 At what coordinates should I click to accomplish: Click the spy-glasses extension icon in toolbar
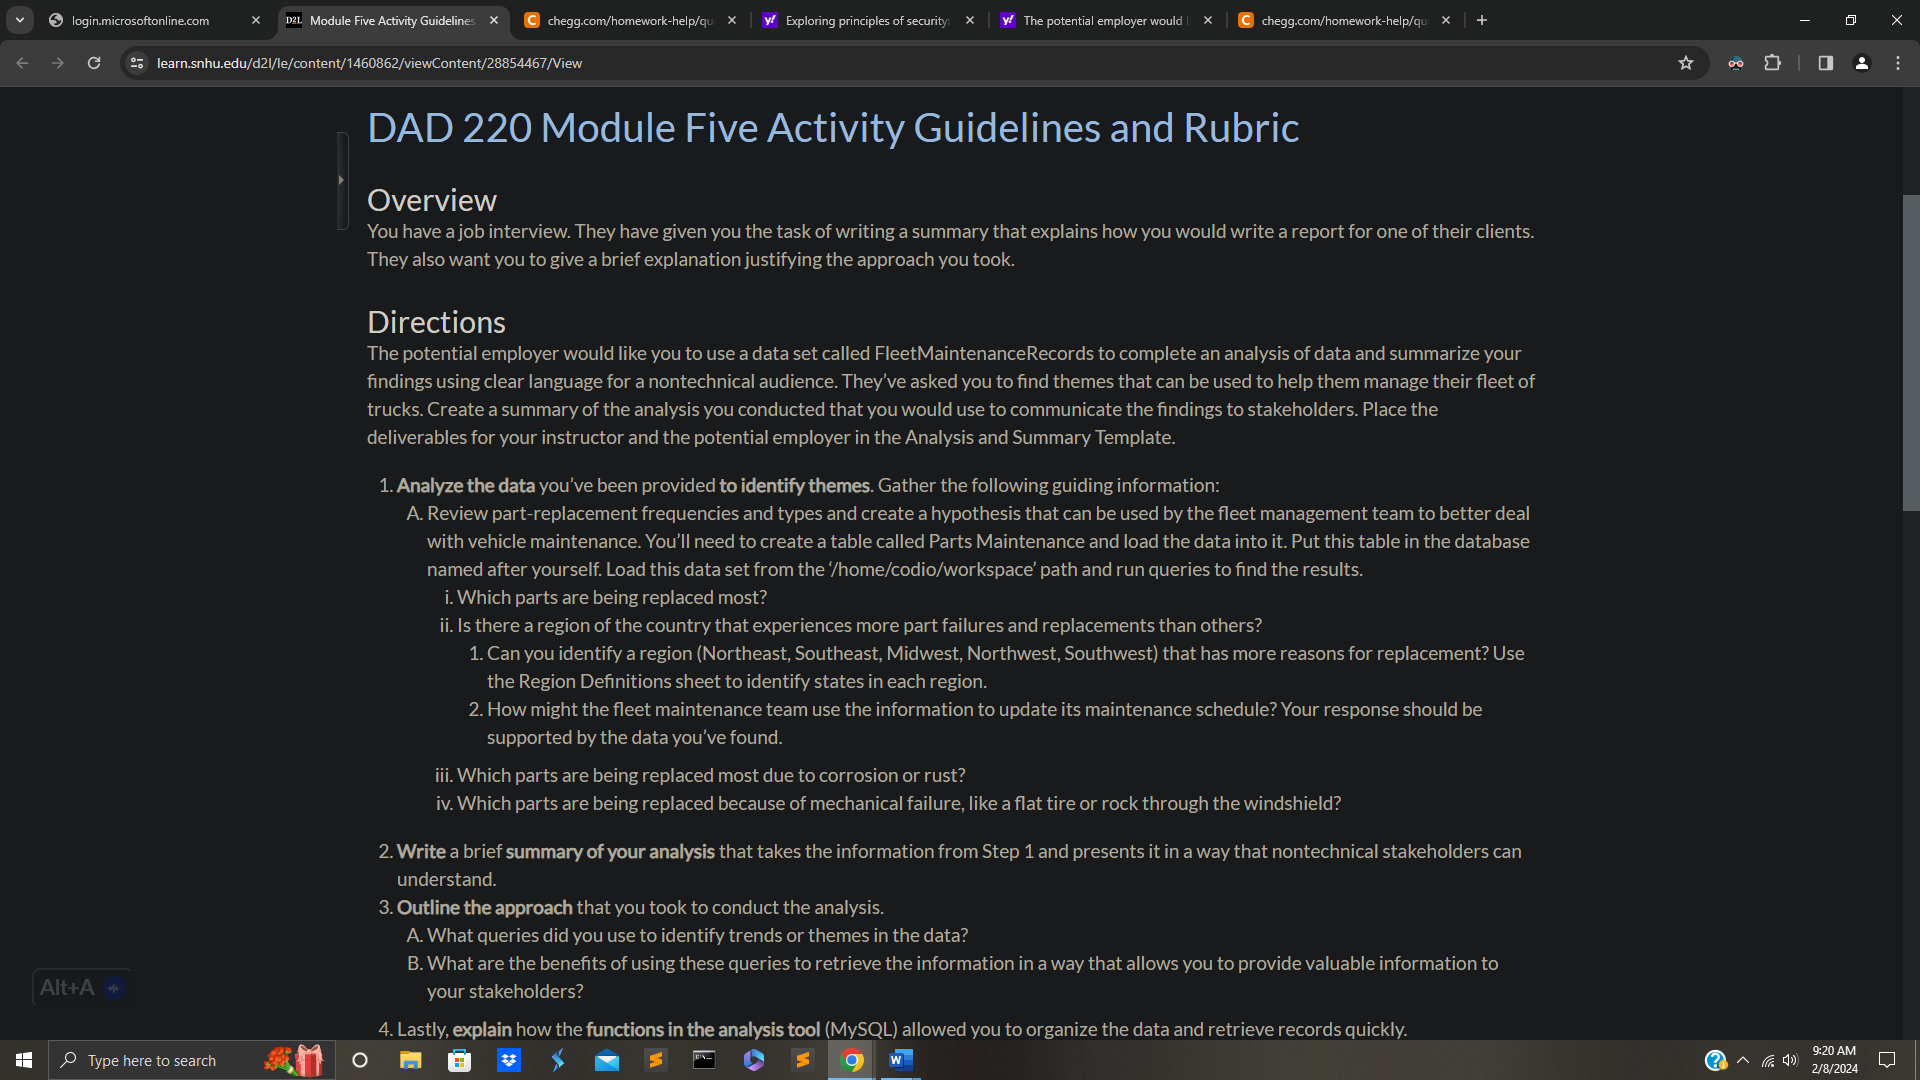[1736, 62]
